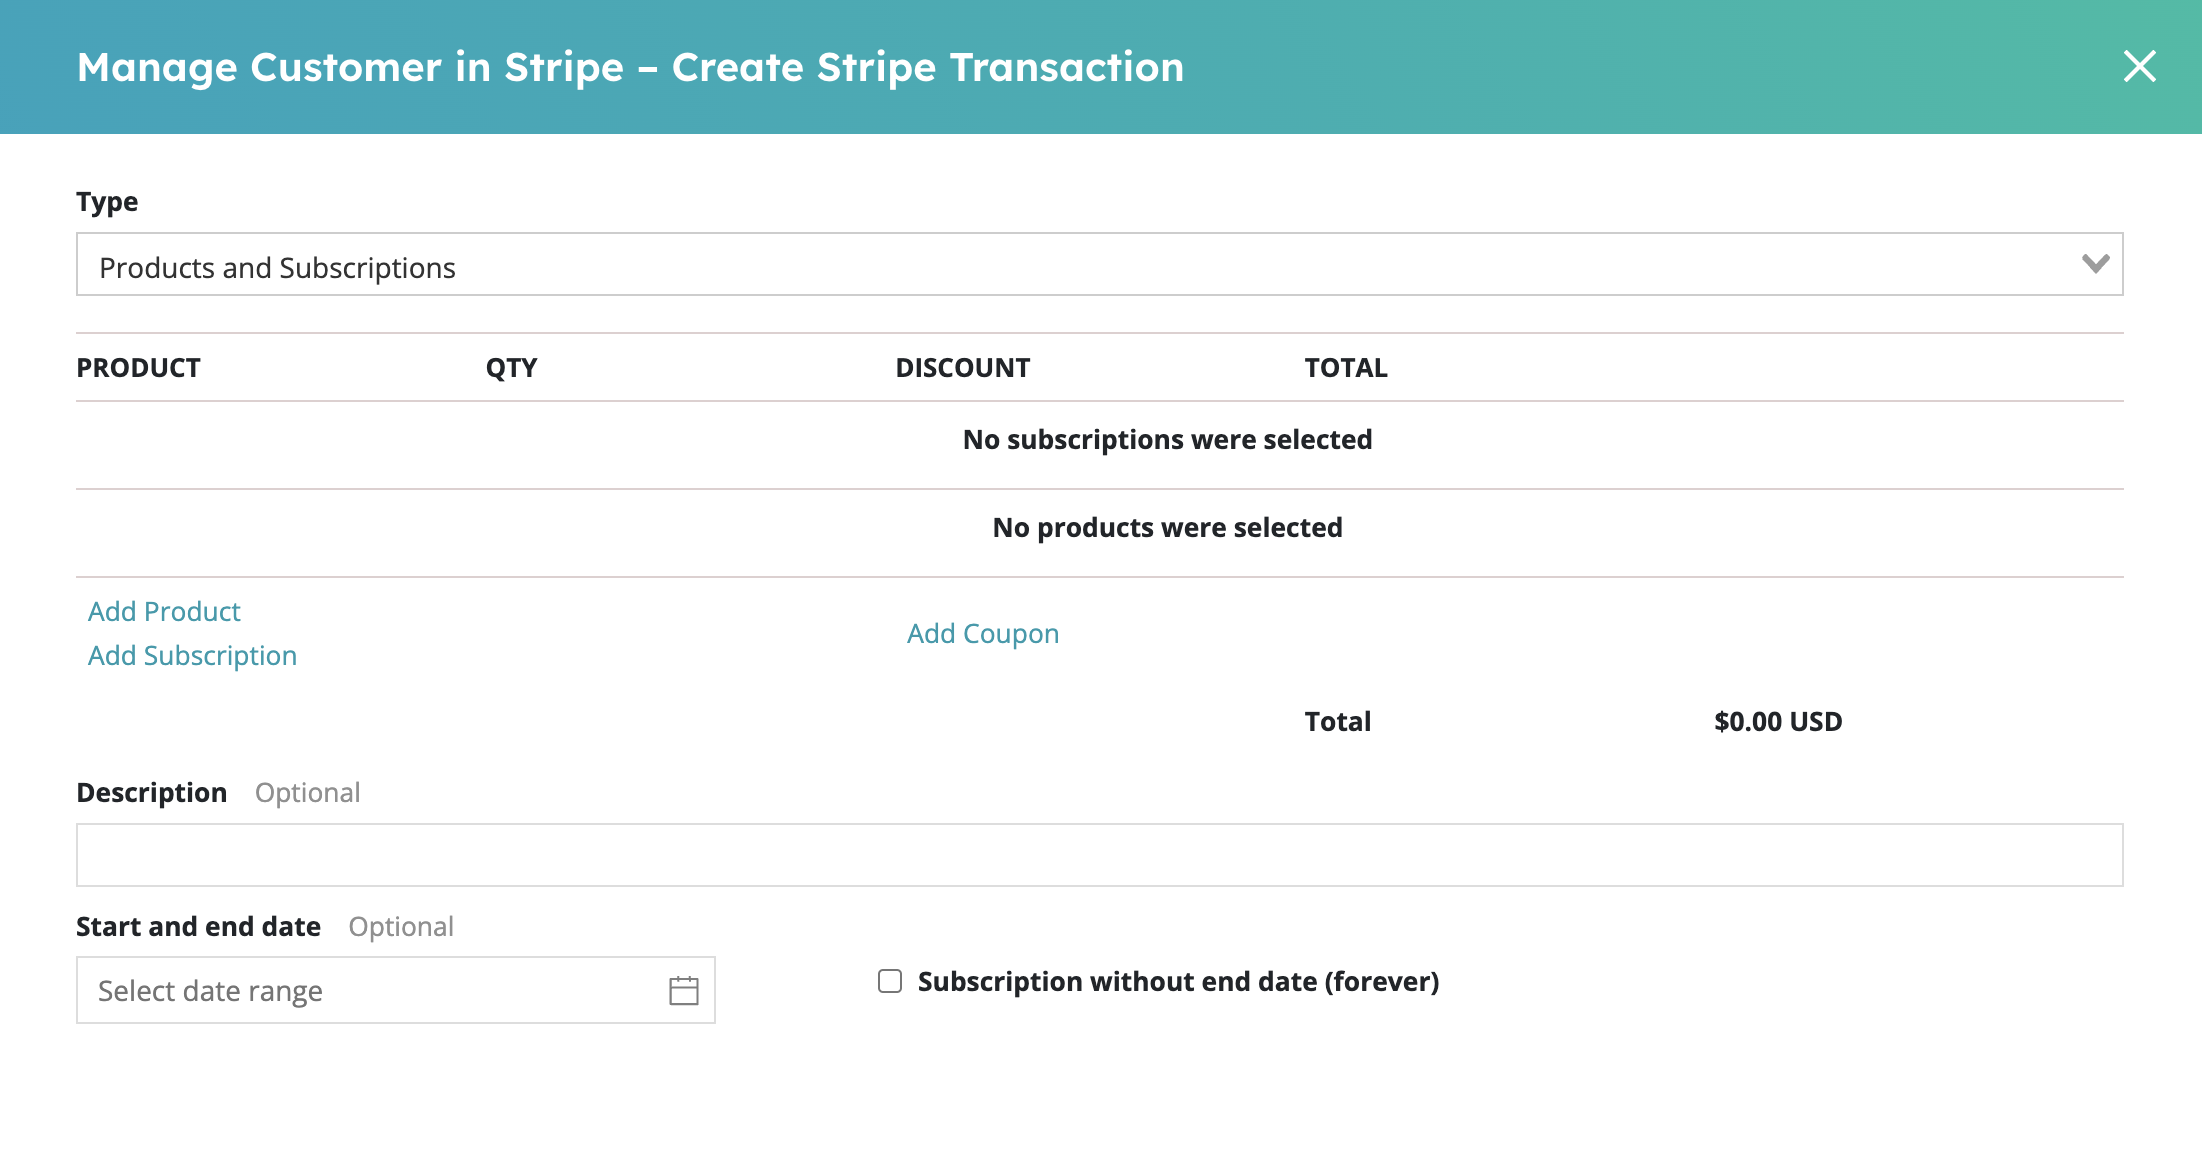Click the $0.00 USD total amount

point(1778,721)
